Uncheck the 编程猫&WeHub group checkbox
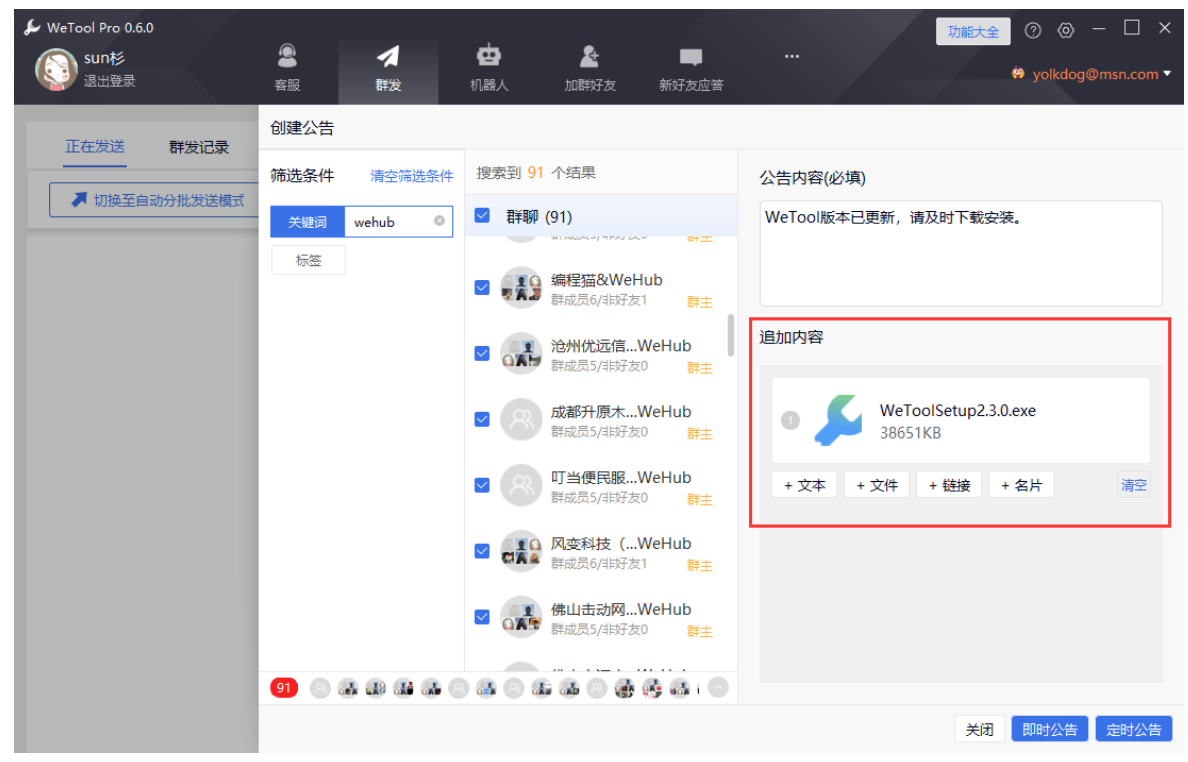The image size is (1188, 762). (x=482, y=288)
